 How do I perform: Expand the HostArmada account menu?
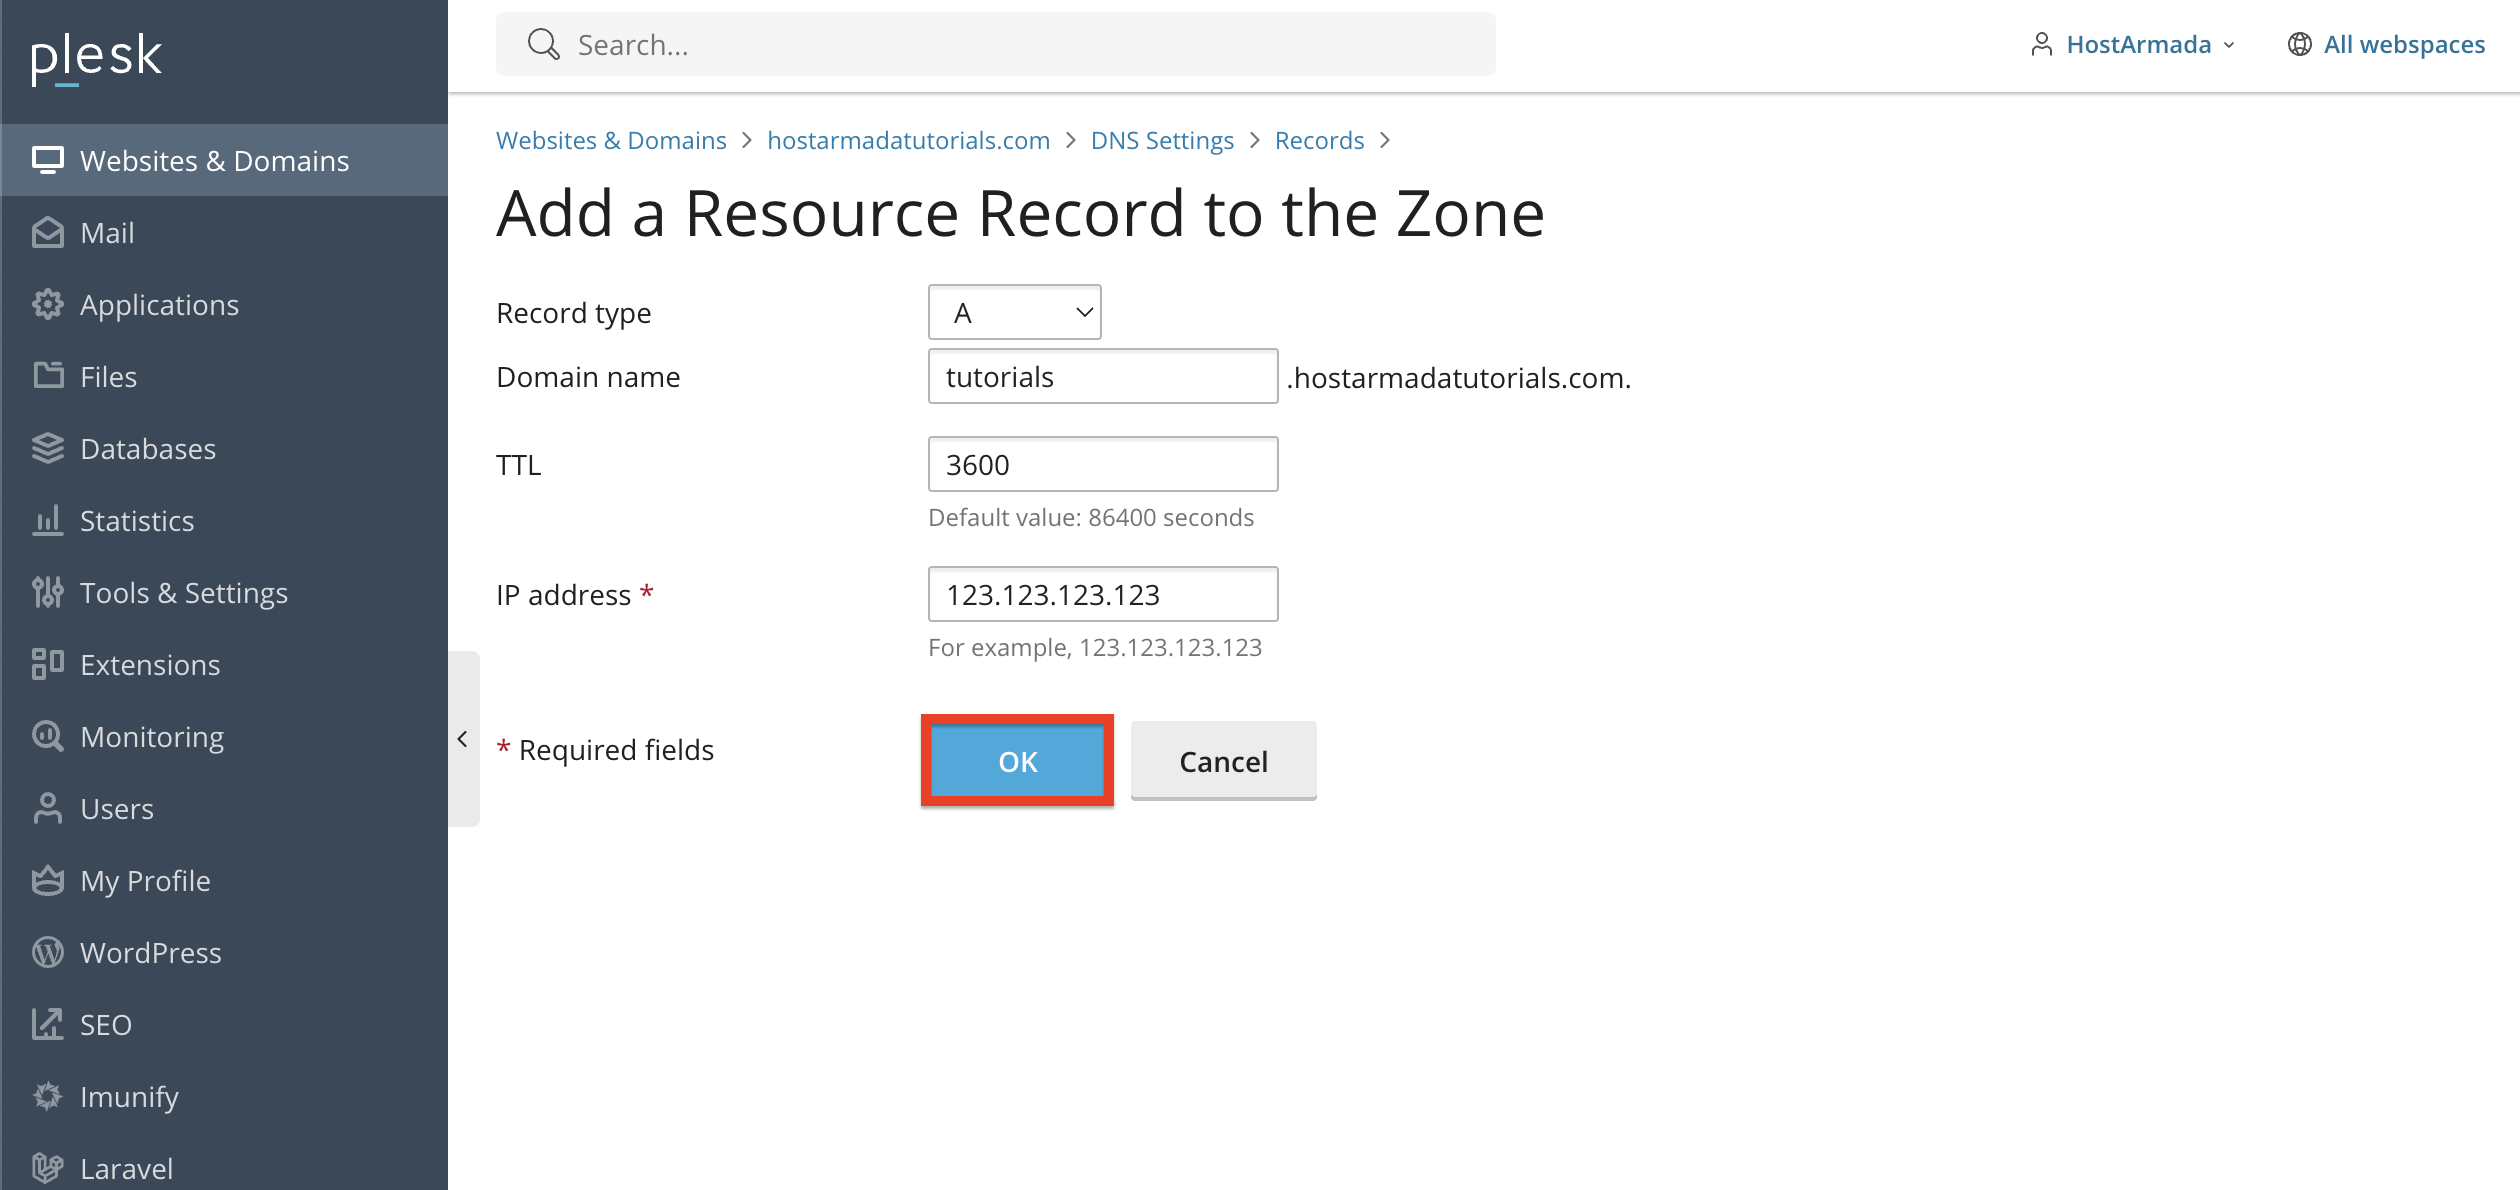(x=2138, y=45)
